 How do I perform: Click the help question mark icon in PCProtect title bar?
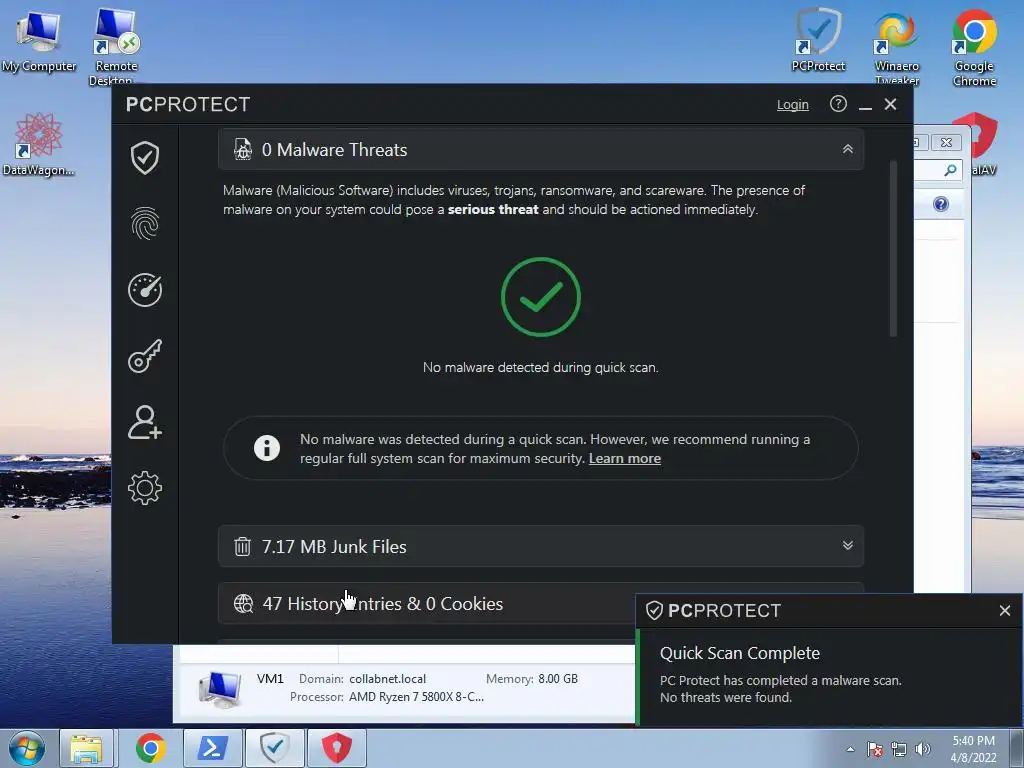pyautogui.click(x=838, y=104)
